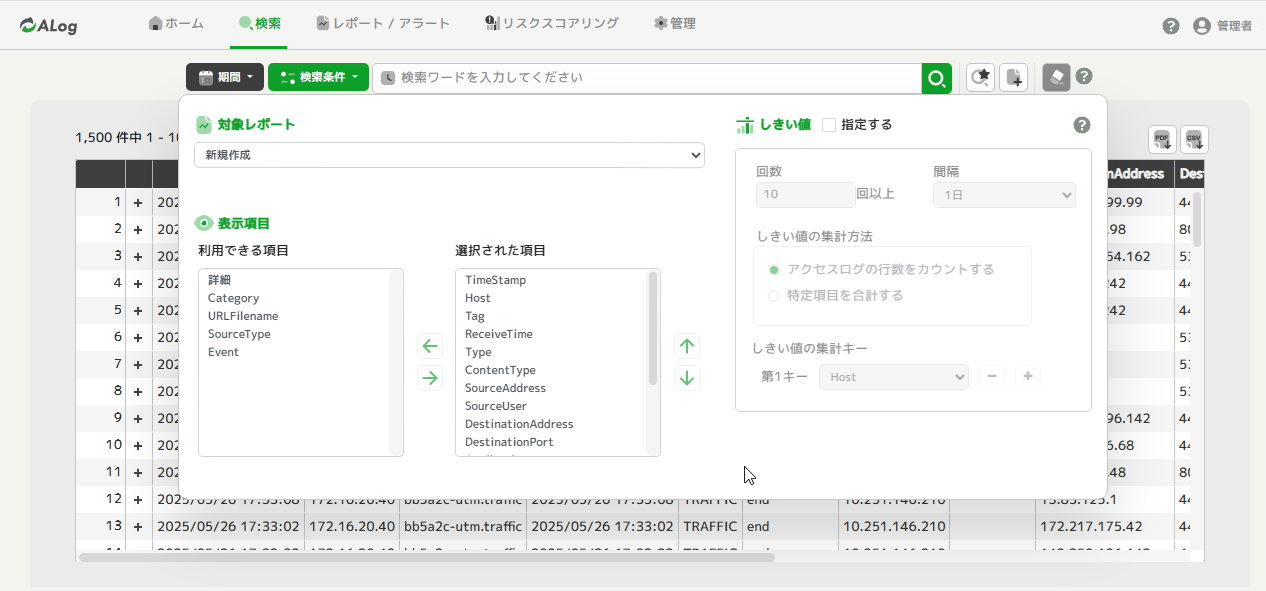1266x591 pixels.
Task: Click the new report document-plus icon
Action: pos(1013,77)
